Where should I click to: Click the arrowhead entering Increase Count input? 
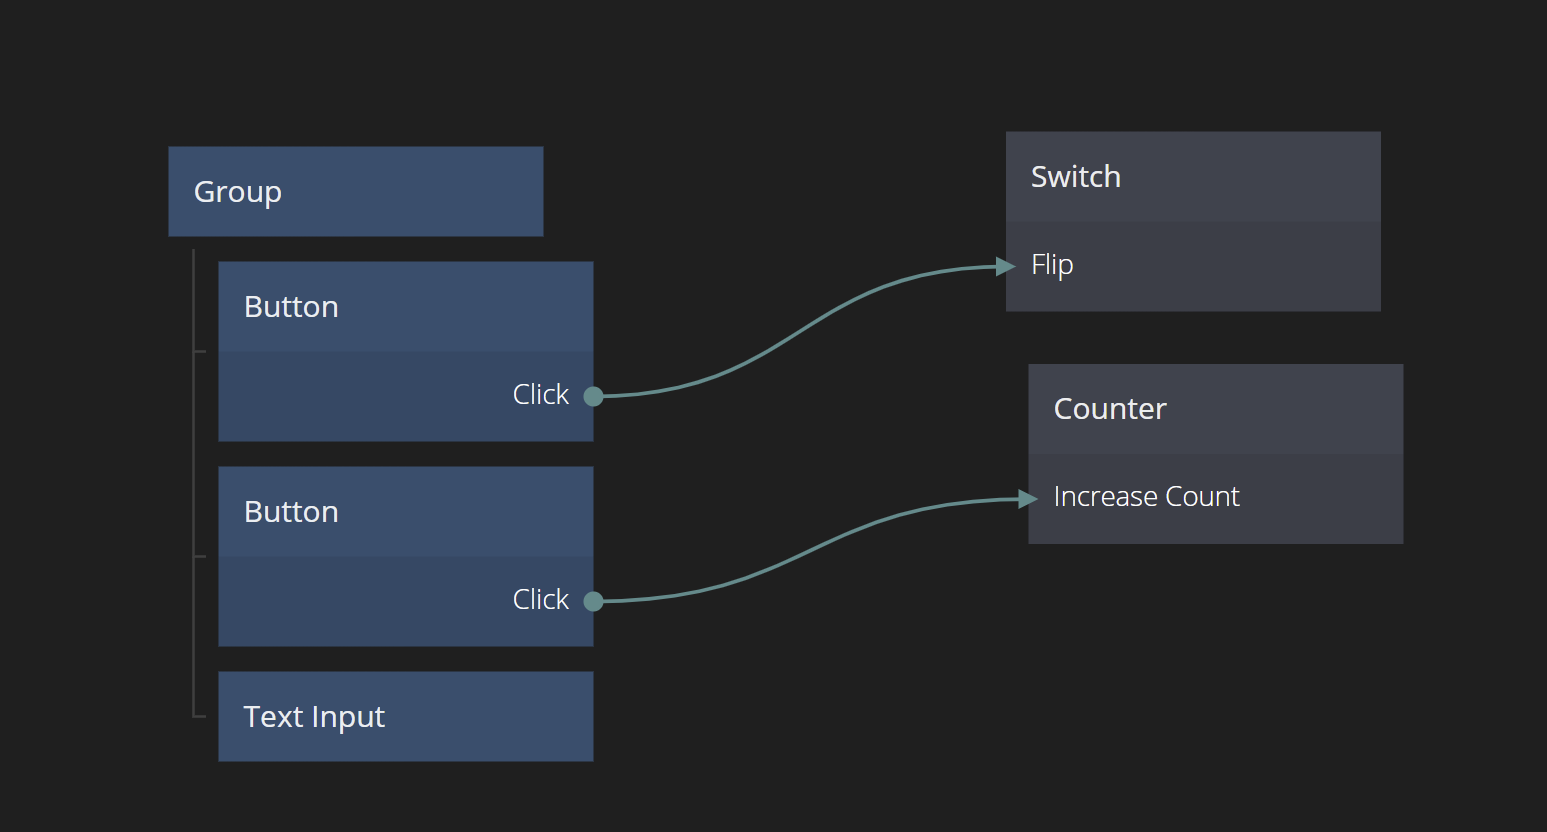[1028, 498]
